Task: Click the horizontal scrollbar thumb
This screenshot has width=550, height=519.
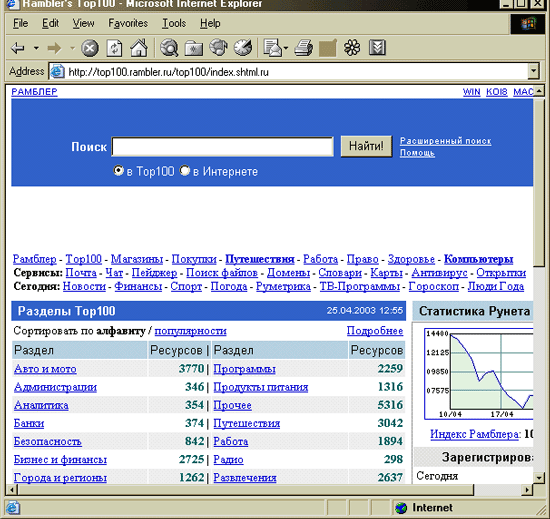Action: (x=245, y=489)
